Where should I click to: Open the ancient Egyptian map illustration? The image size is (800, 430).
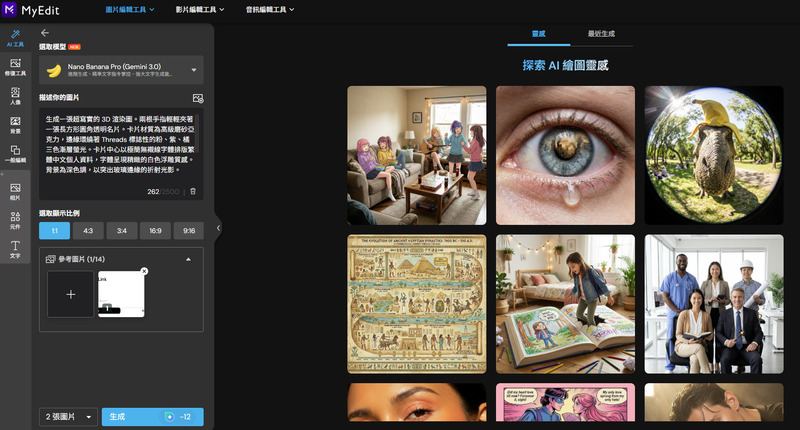pyautogui.click(x=417, y=304)
